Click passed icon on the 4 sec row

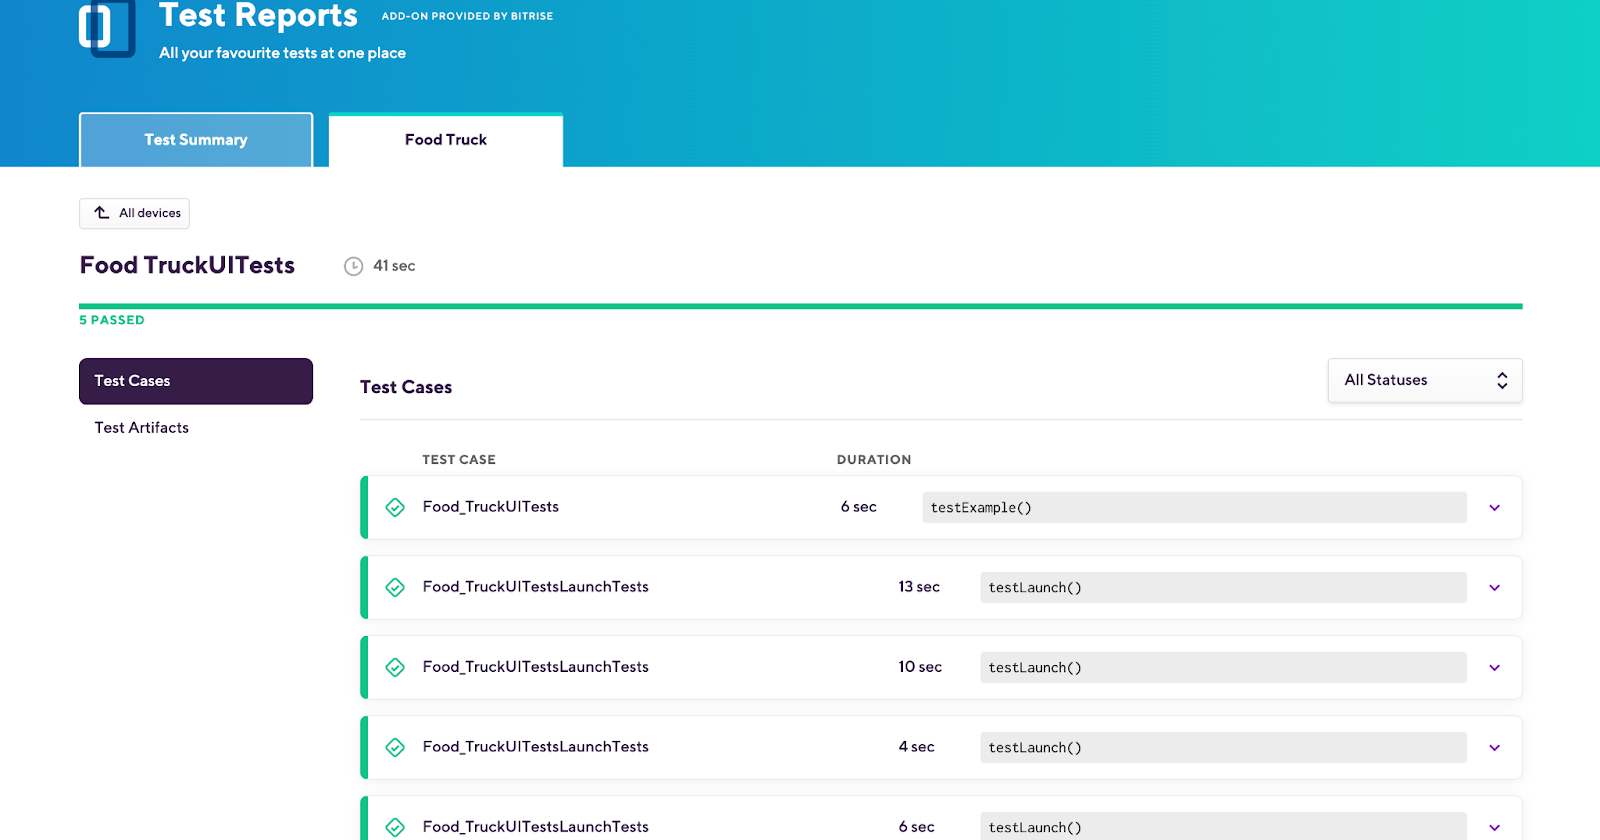pos(395,748)
